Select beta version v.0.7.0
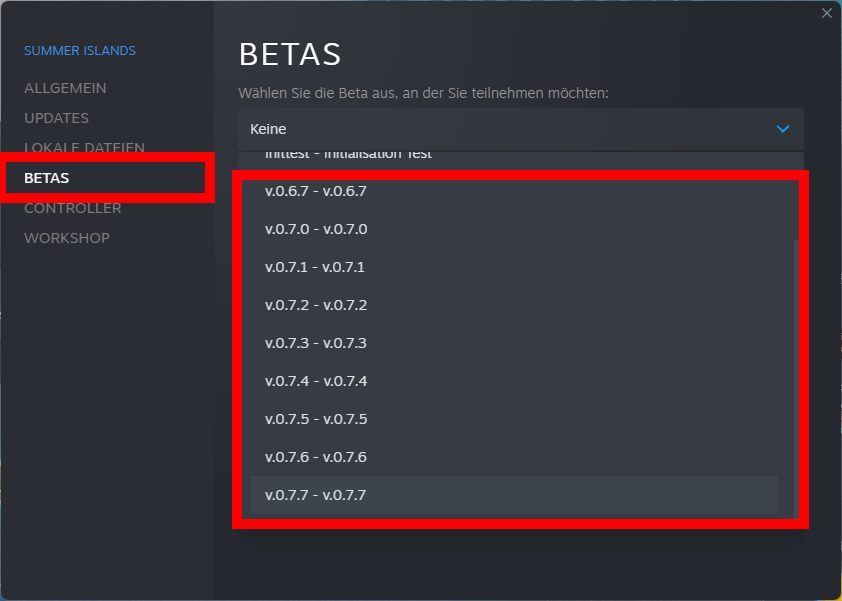842x601 pixels. click(316, 229)
